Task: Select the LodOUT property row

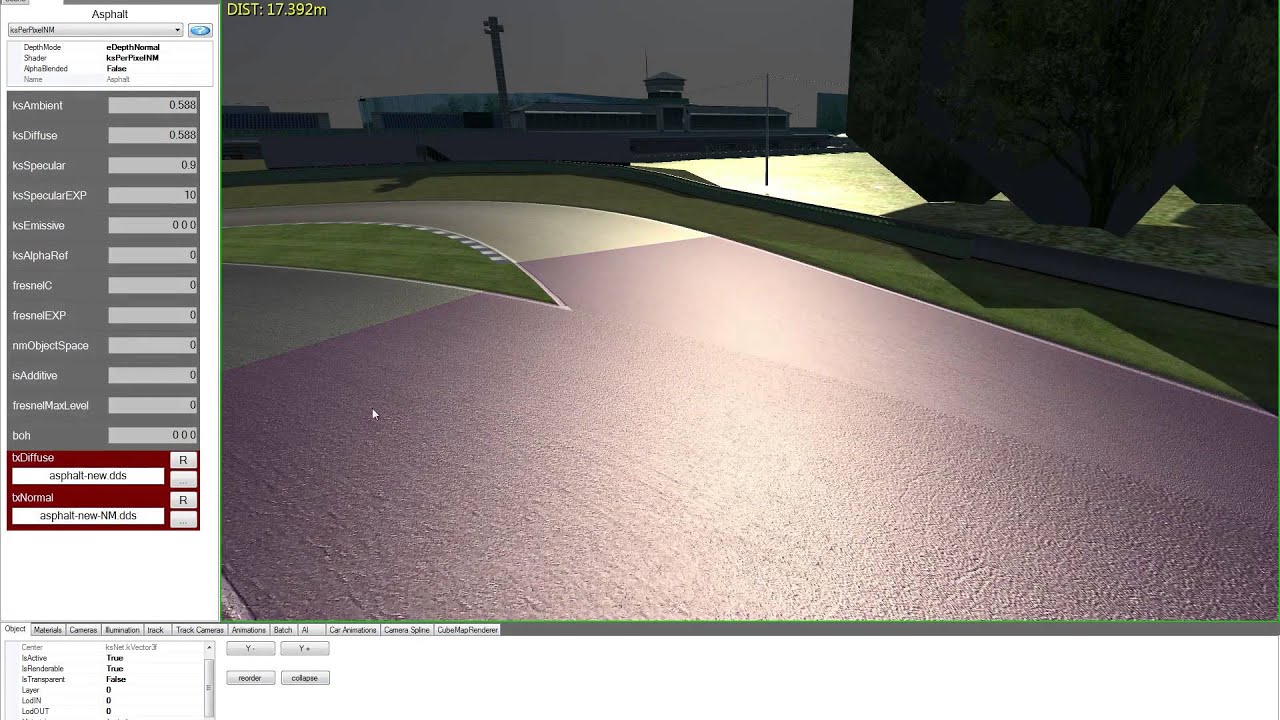Action: [105, 712]
